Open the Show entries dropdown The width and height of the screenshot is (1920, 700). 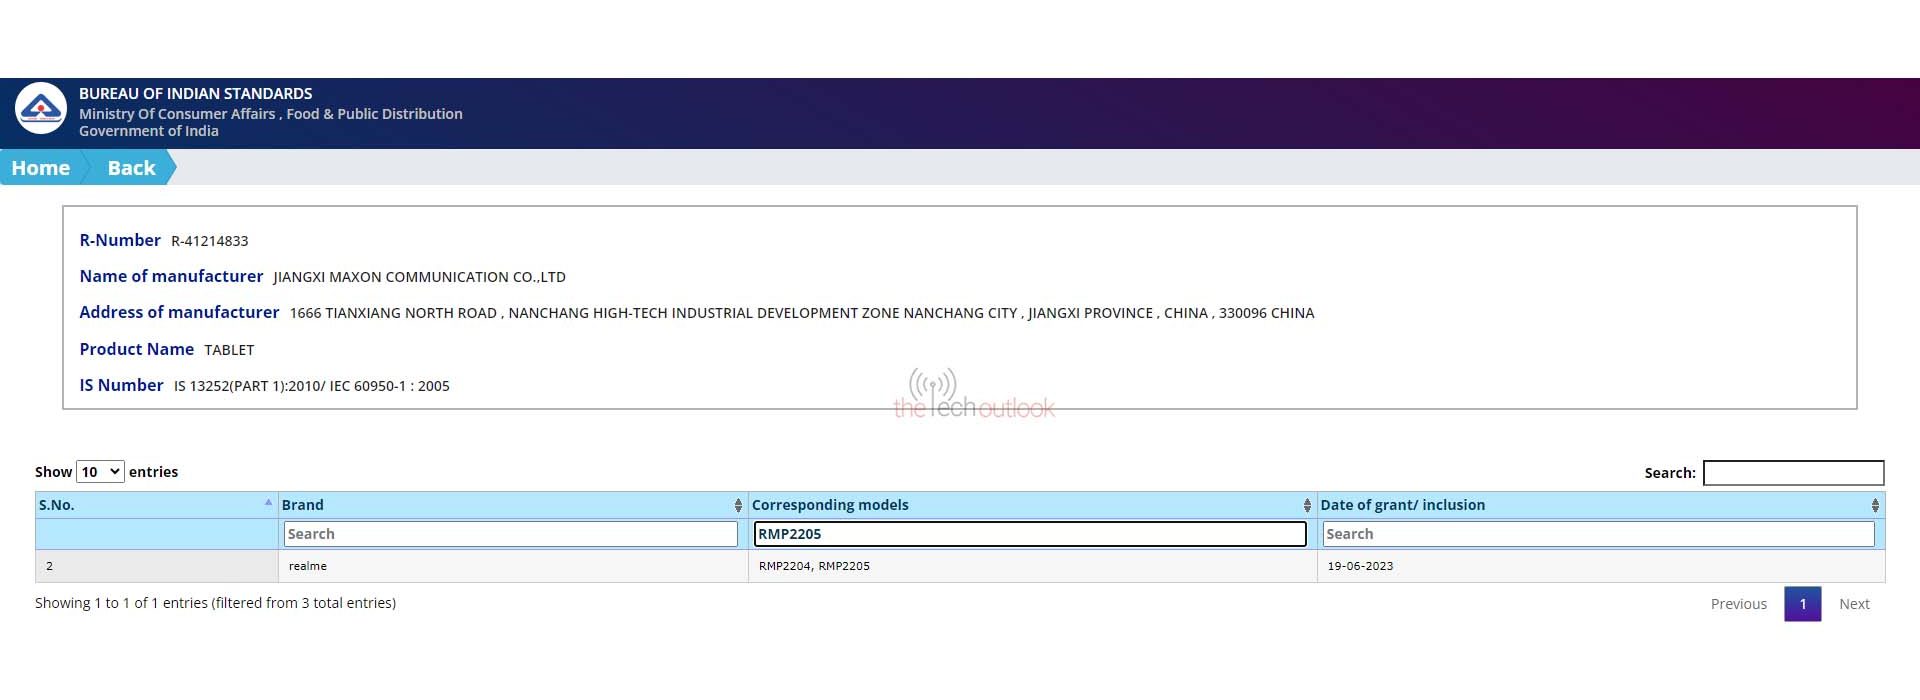point(100,472)
